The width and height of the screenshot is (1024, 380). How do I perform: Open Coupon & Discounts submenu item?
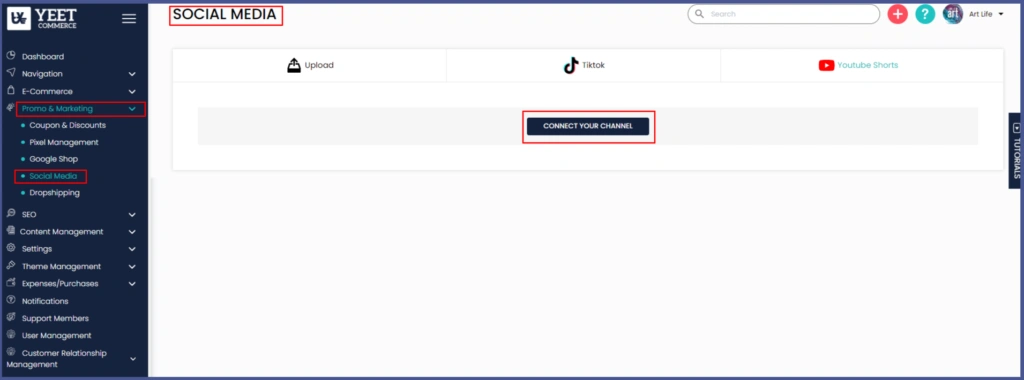tap(67, 125)
